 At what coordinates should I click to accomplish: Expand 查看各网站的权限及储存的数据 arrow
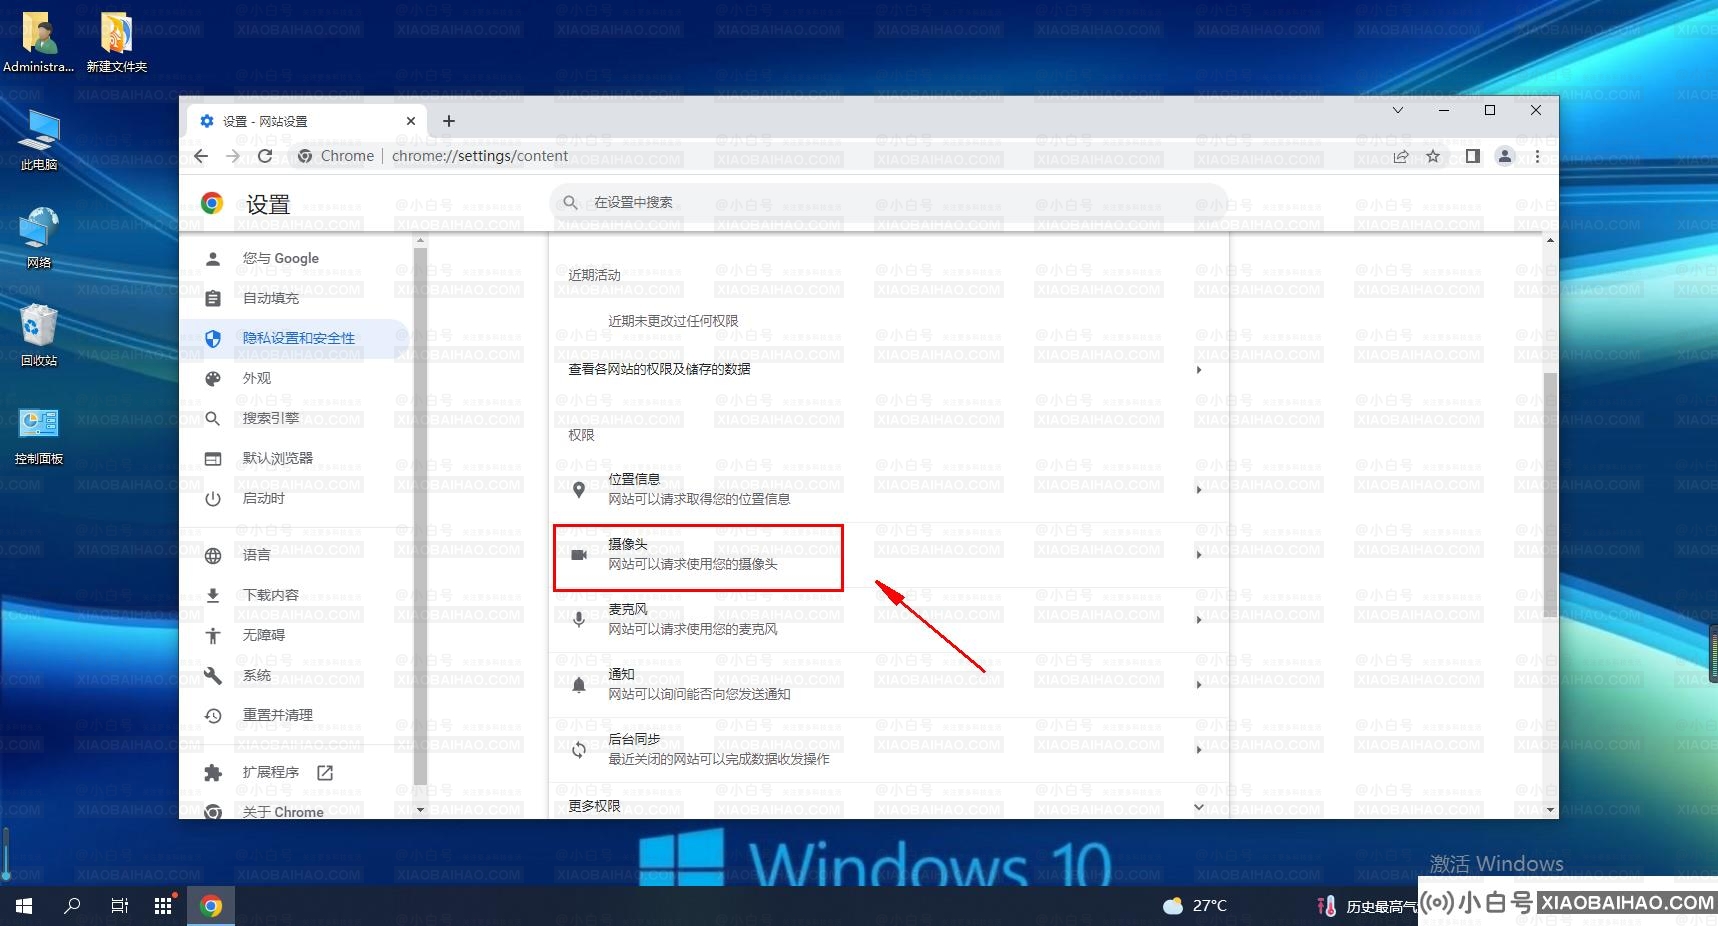[x=1198, y=370]
